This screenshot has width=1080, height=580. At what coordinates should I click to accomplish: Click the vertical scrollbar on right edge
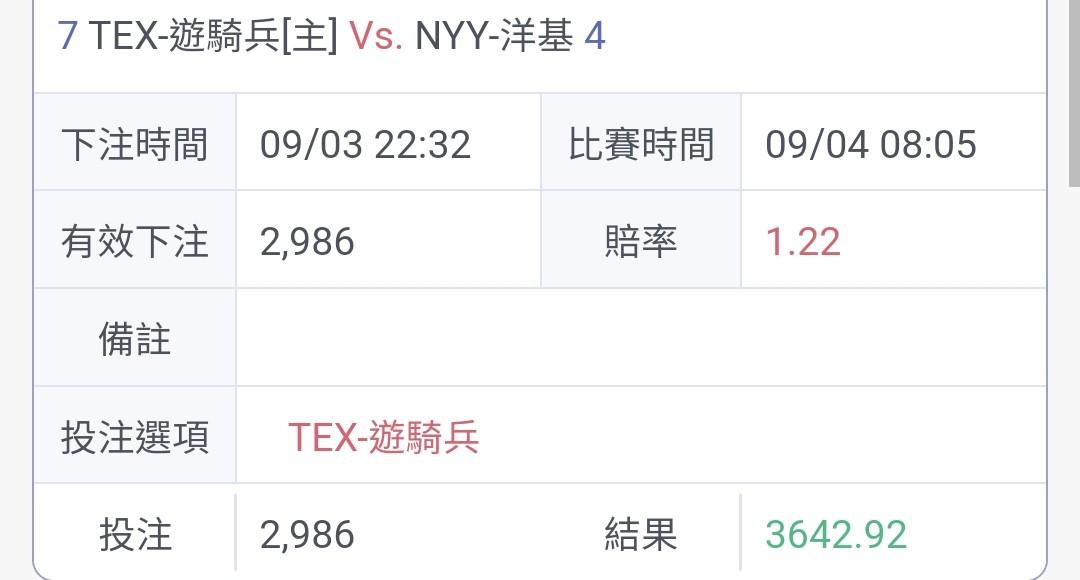click(1074, 93)
